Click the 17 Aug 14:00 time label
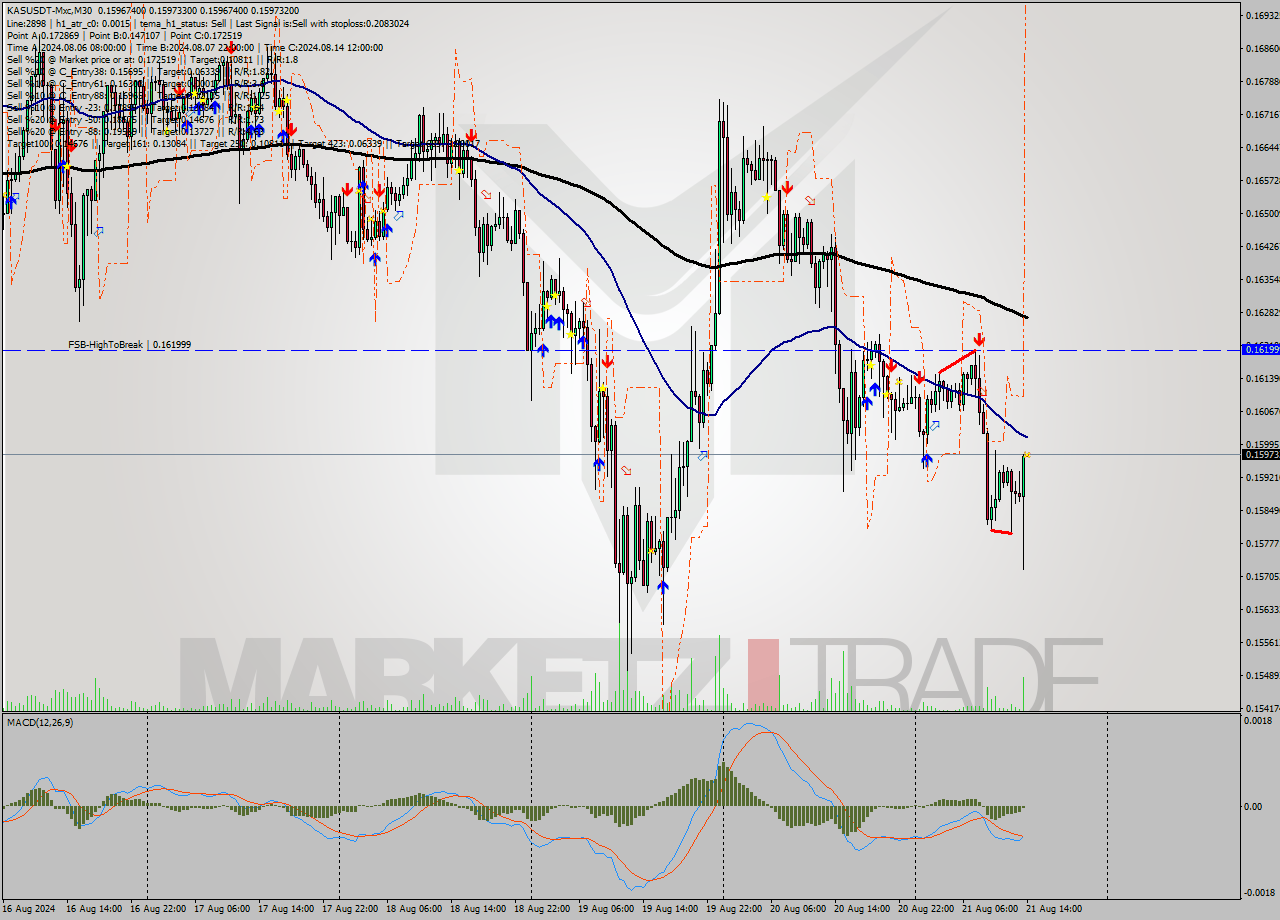 285,909
